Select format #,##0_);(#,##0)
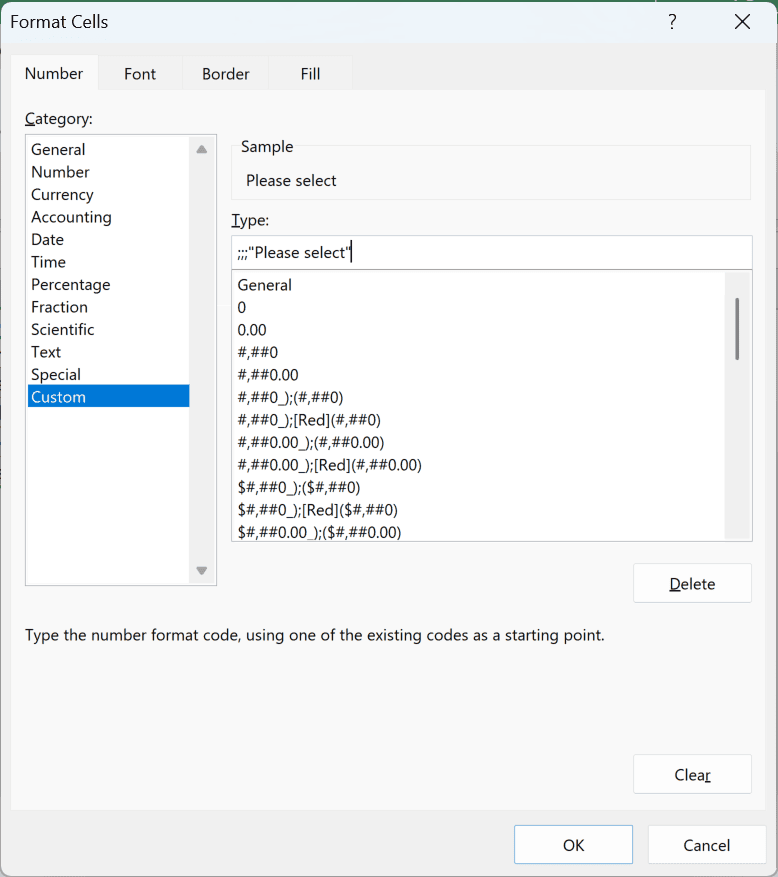Viewport: 778px width, 877px height. coord(480,397)
